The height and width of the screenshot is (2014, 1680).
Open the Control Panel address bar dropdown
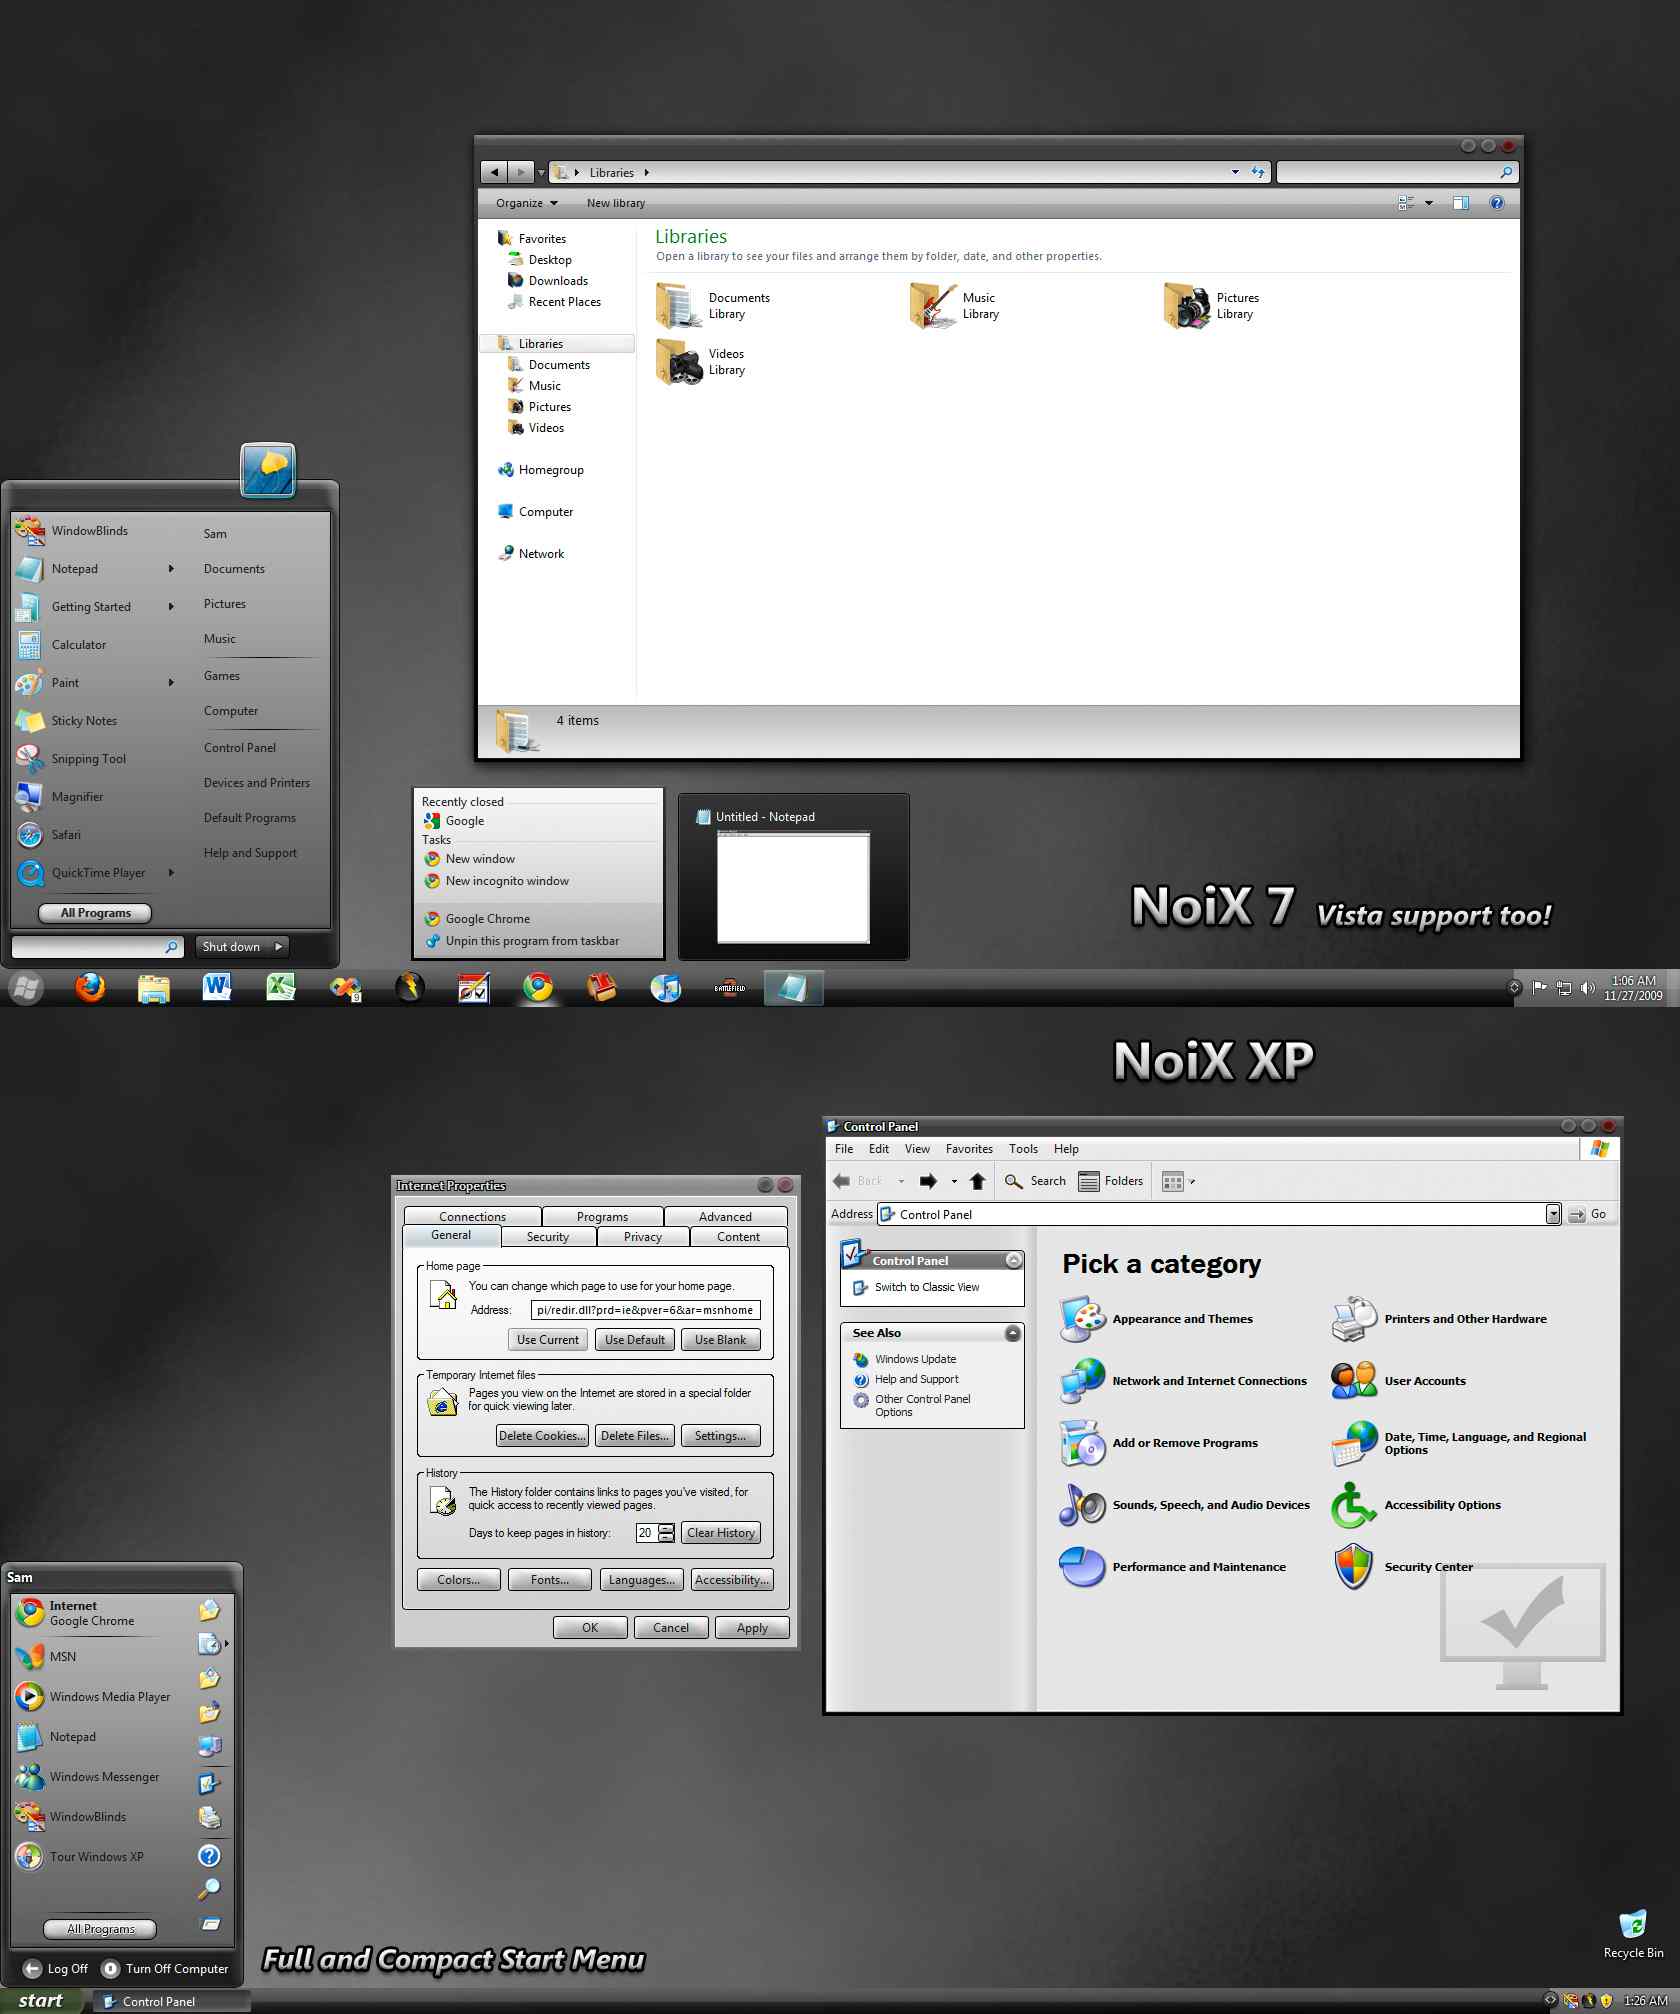click(1553, 1214)
